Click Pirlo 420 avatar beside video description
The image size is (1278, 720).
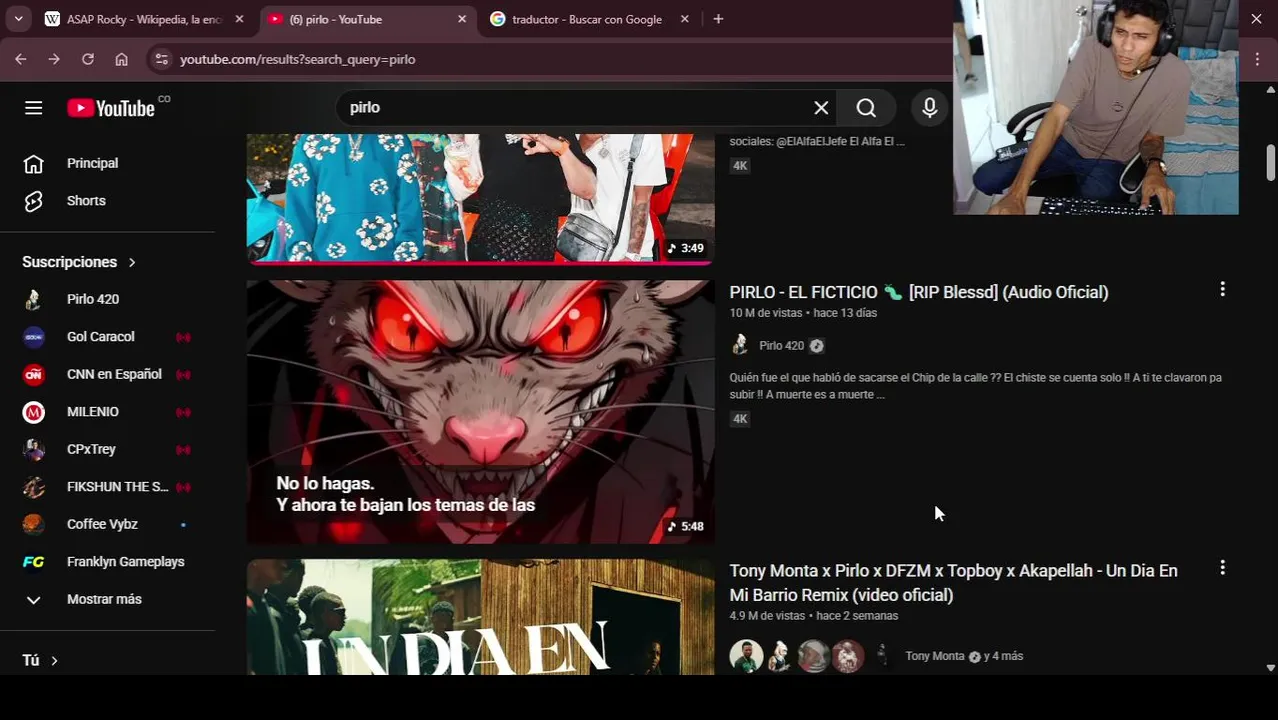740,345
